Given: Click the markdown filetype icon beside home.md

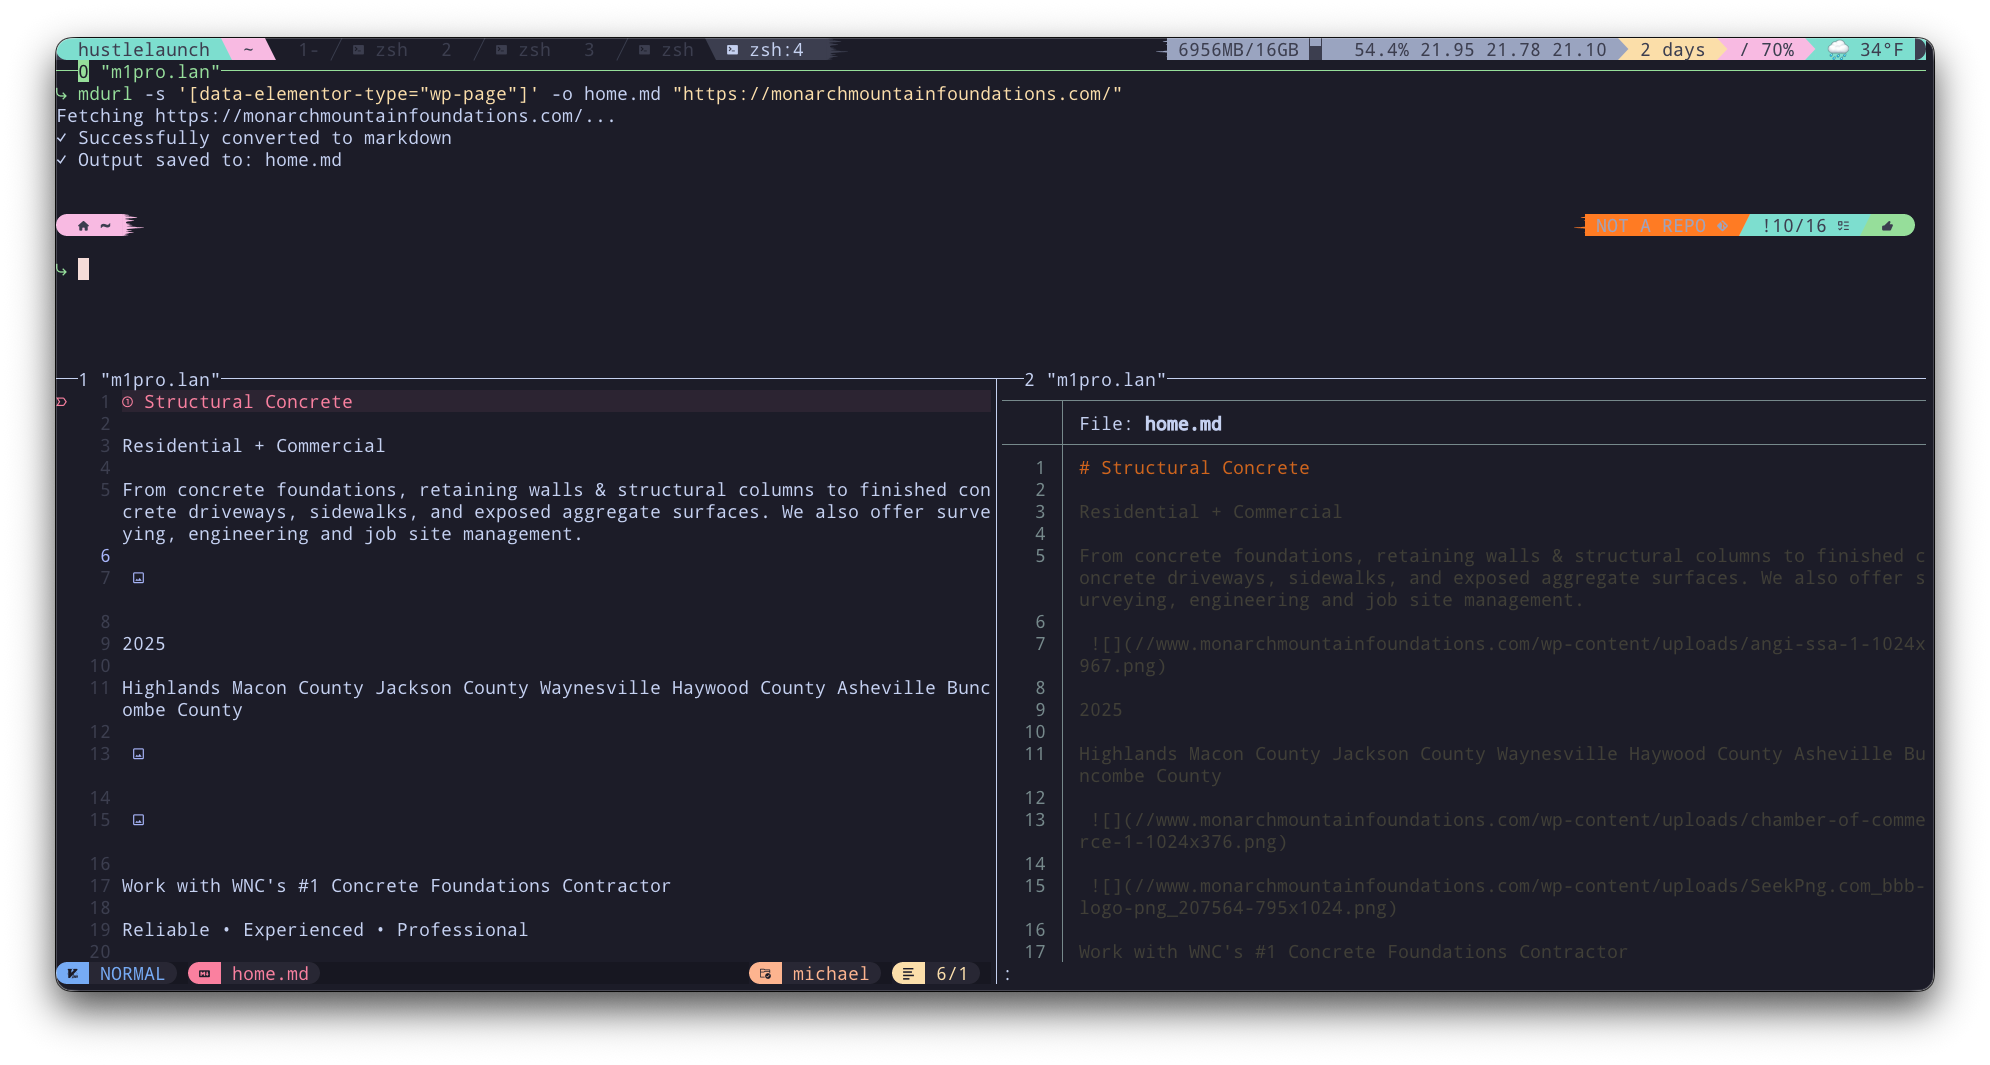Looking at the screenshot, I should tap(205, 974).
